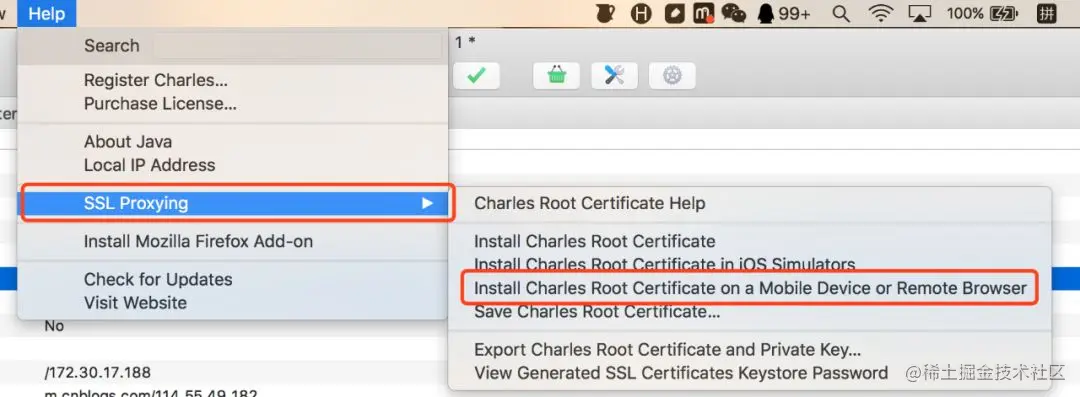This screenshot has width=1080, height=397.
Task: Open the Tools wrench icon
Action: pyautogui.click(x=614, y=76)
